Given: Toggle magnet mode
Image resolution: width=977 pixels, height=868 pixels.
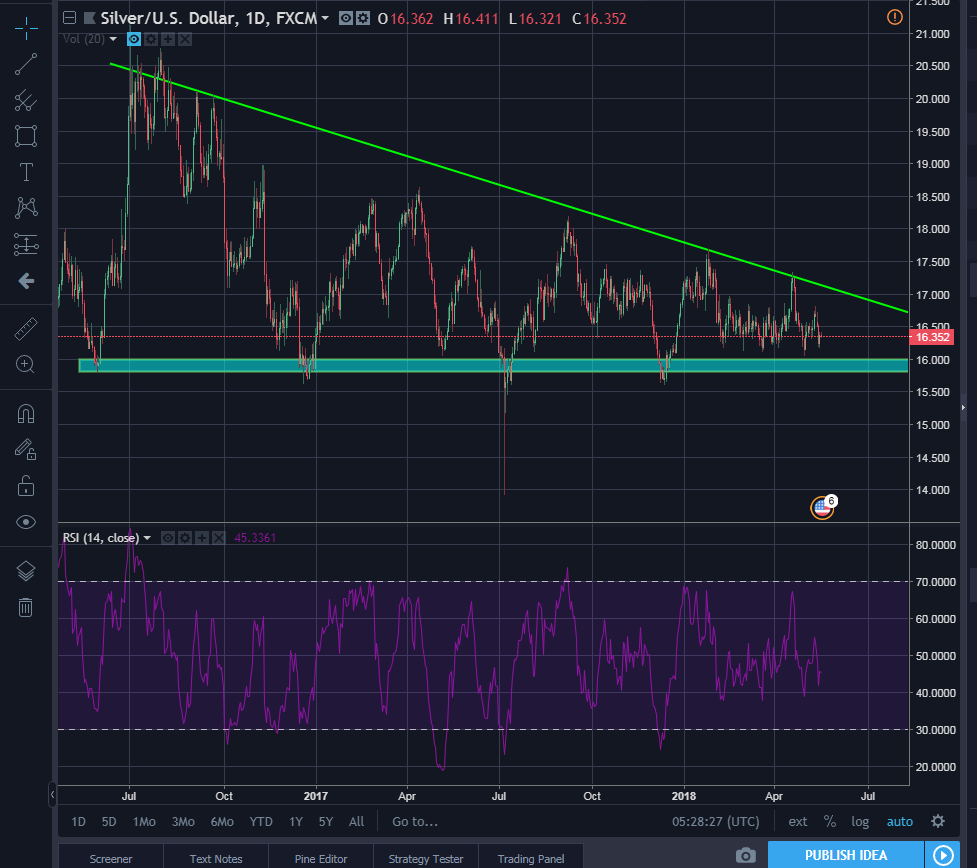Looking at the screenshot, I should [x=26, y=414].
